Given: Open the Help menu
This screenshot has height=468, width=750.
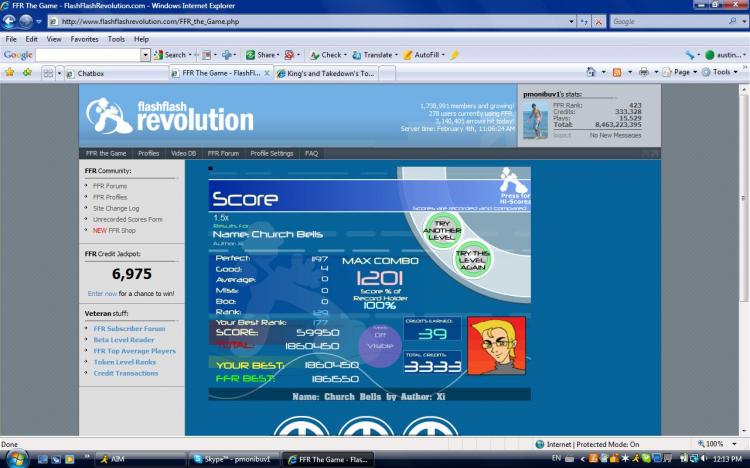Looking at the screenshot, I should coord(141,39).
